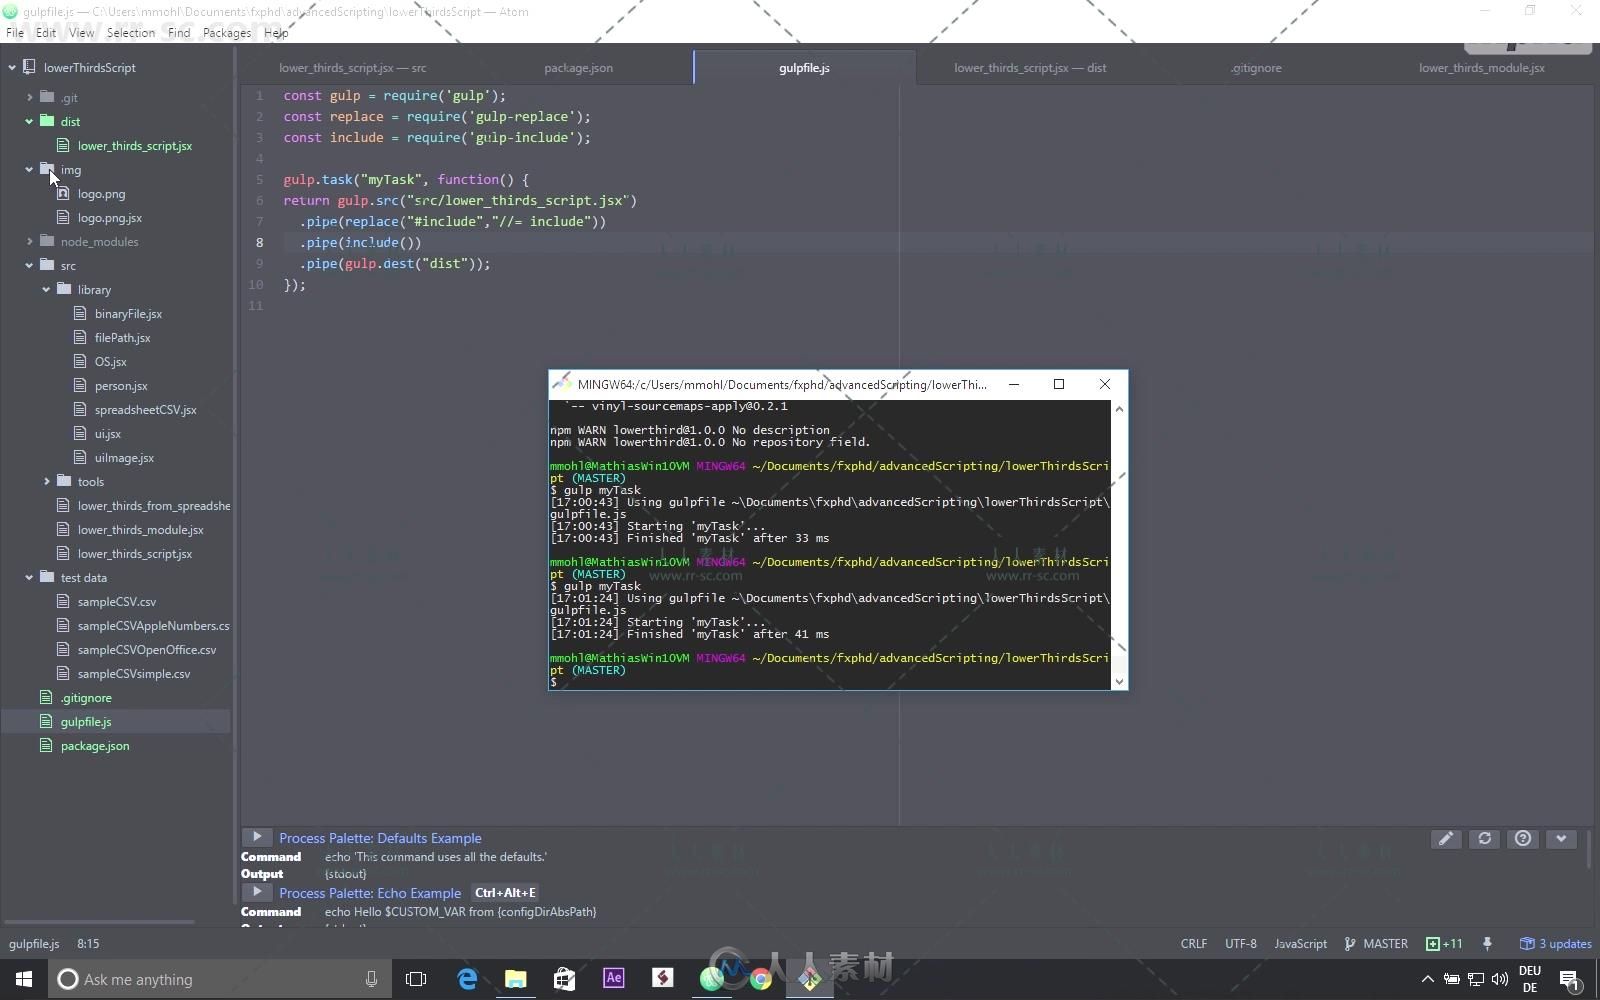Screen dimensions: 1600x1000
Task: Change the grammar from JavaScript in the status bar
Action: click(1300, 944)
